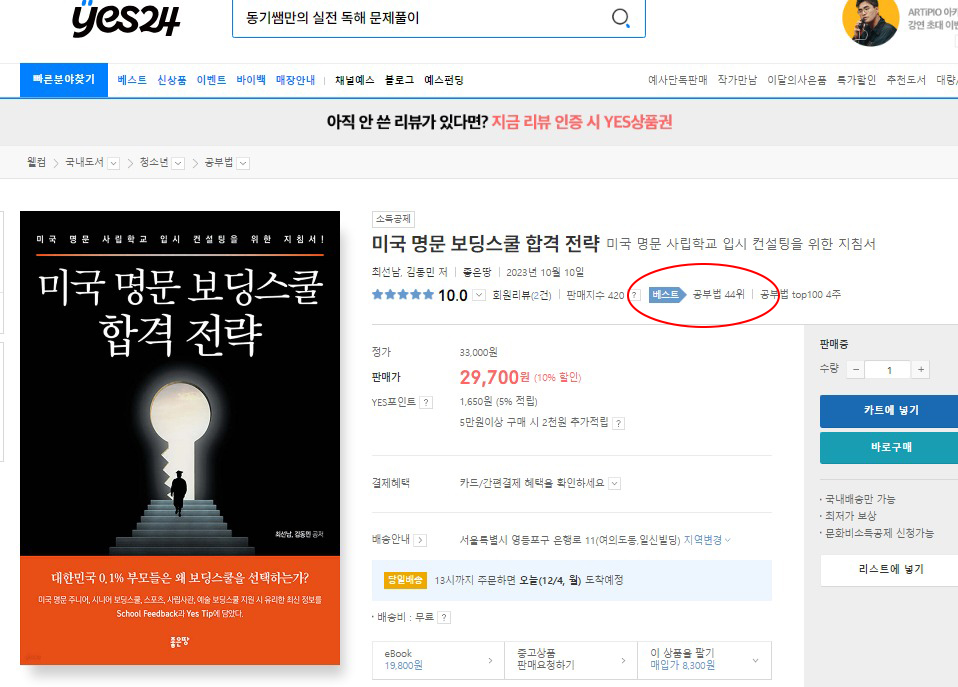This screenshot has width=958, height=687.
Task: Click the five-star rating icons
Action: point(403,295)
